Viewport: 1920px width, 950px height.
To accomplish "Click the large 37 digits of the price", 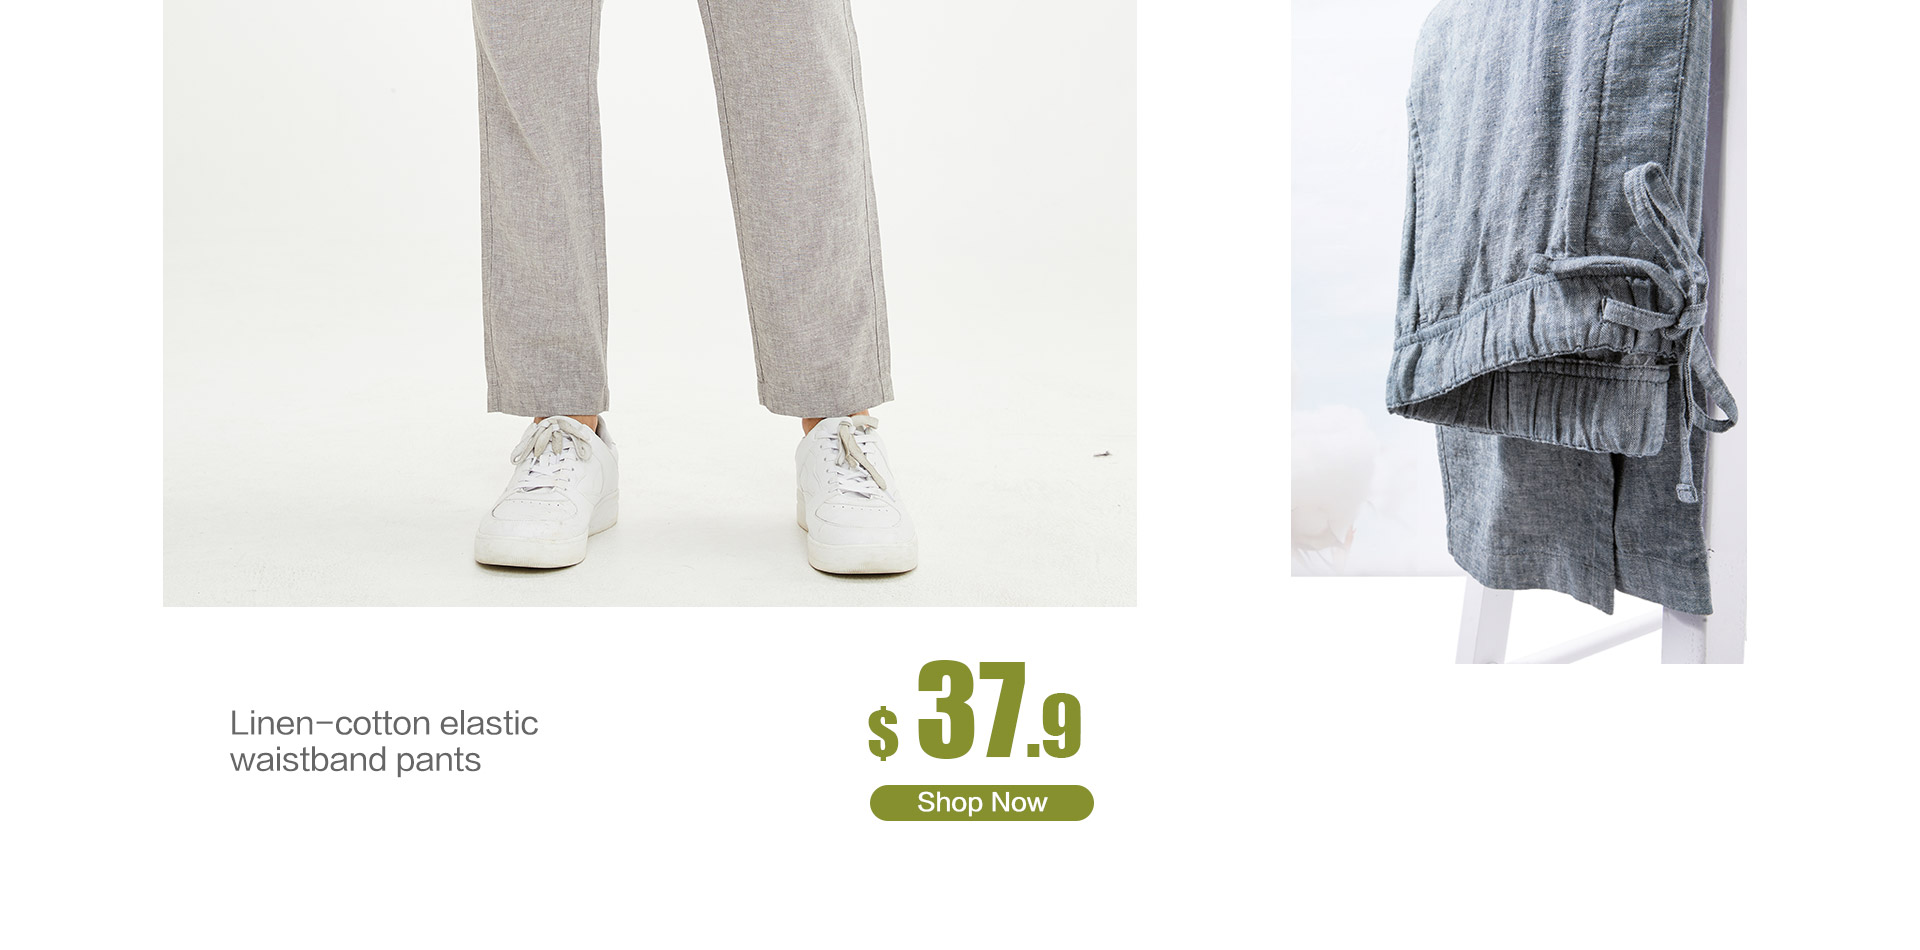I will coord(971,708).
